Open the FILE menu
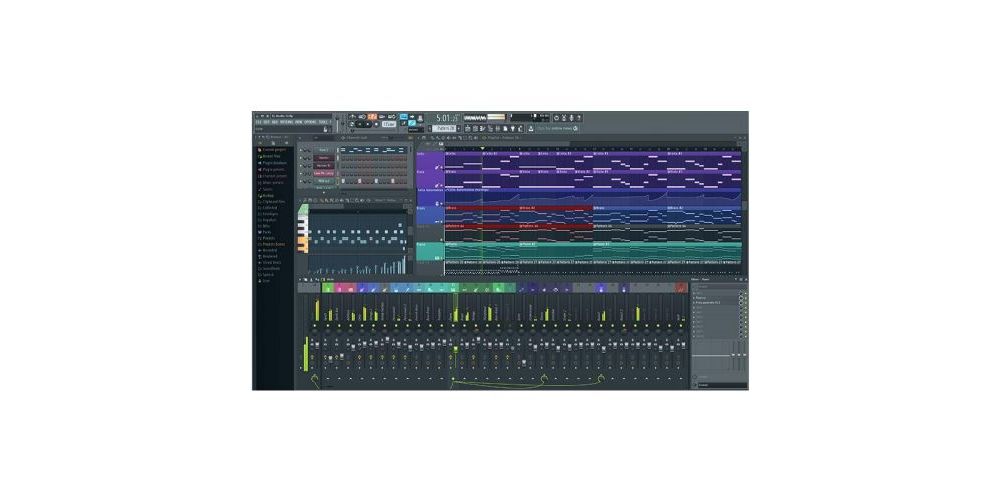Image resolution: width=1000 pixels, height=500 pixels. tap(258, 122)
